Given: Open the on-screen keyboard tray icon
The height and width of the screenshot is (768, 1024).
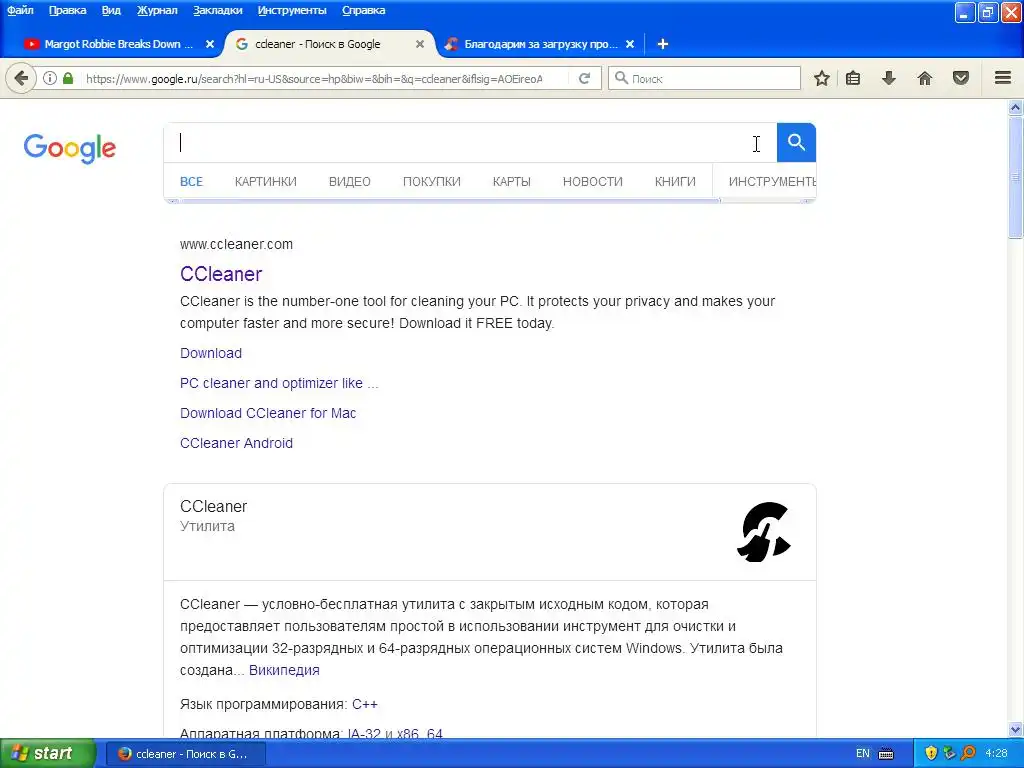Looking at the screenshot, I should [x=886, y=754].
